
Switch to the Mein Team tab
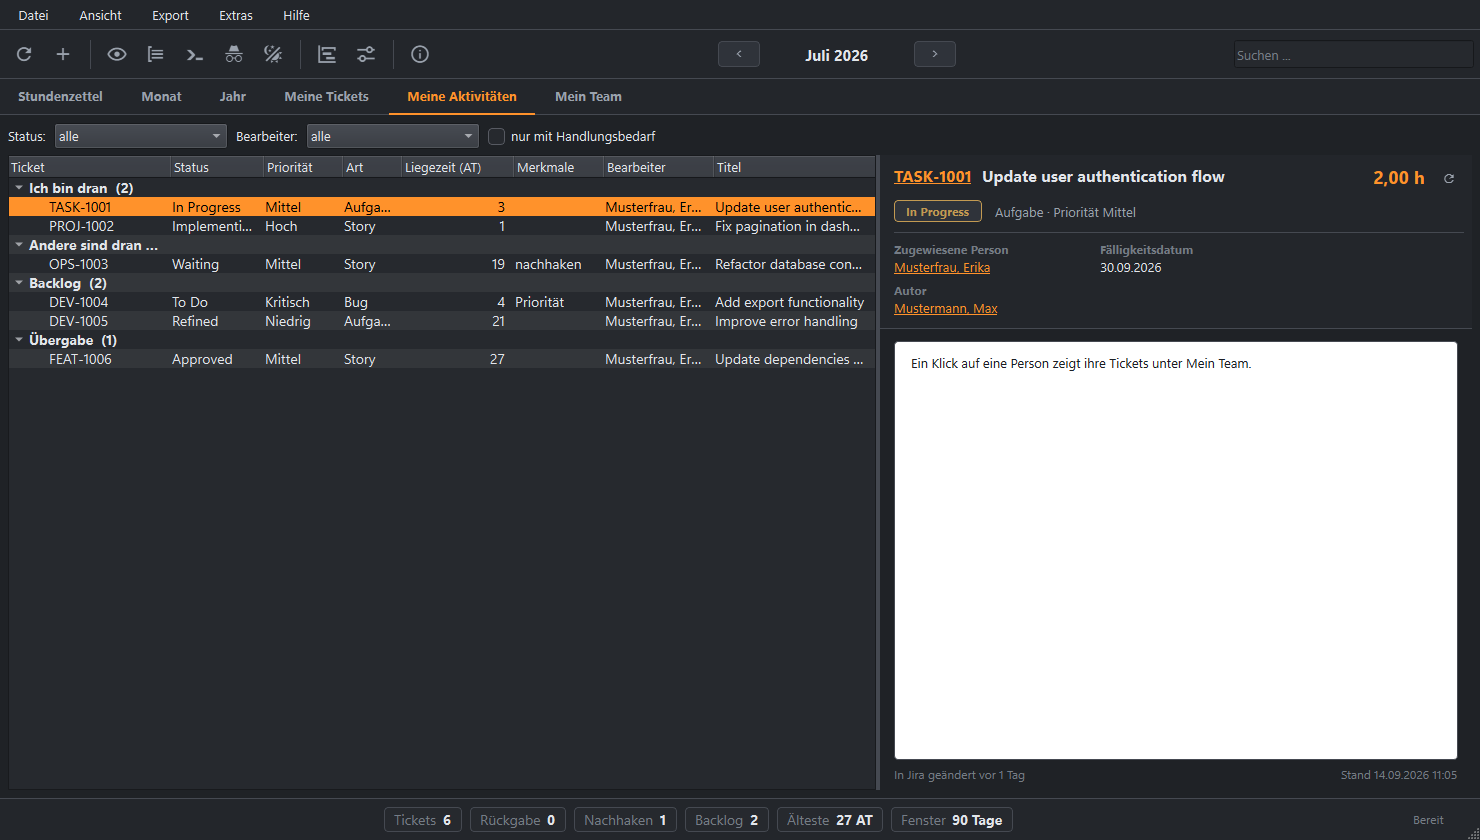click(x=588, y=97)
